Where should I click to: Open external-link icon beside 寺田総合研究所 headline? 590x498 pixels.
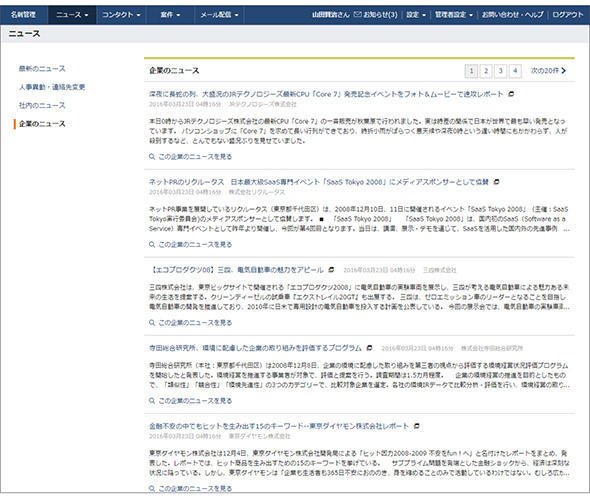point(370,348)
